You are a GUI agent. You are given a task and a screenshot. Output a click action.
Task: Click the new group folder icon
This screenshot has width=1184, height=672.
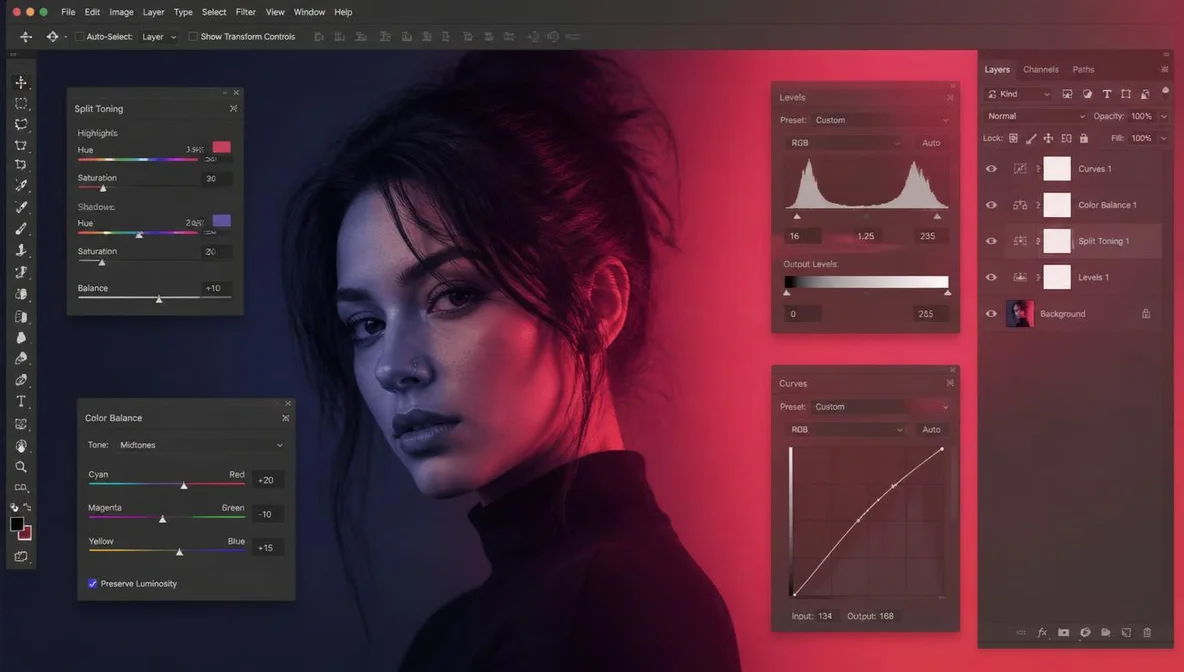1105,633
